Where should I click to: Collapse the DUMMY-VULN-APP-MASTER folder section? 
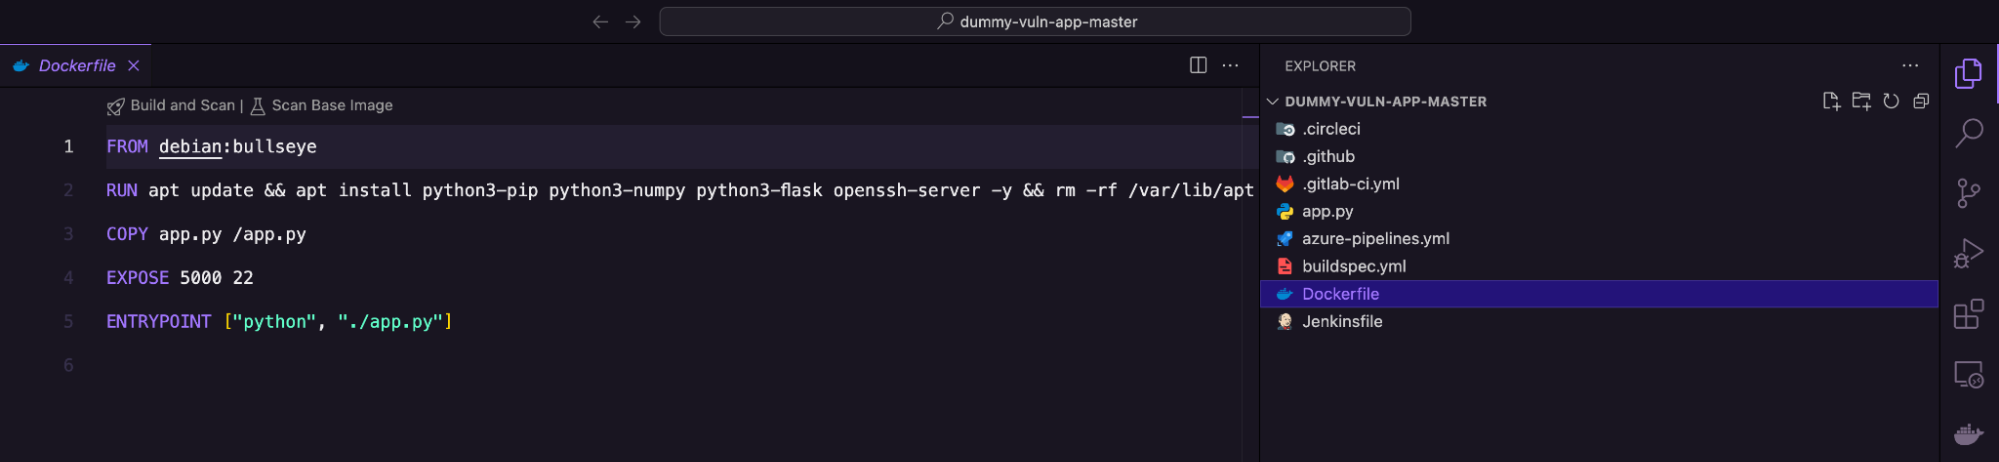pos(1273,101)
